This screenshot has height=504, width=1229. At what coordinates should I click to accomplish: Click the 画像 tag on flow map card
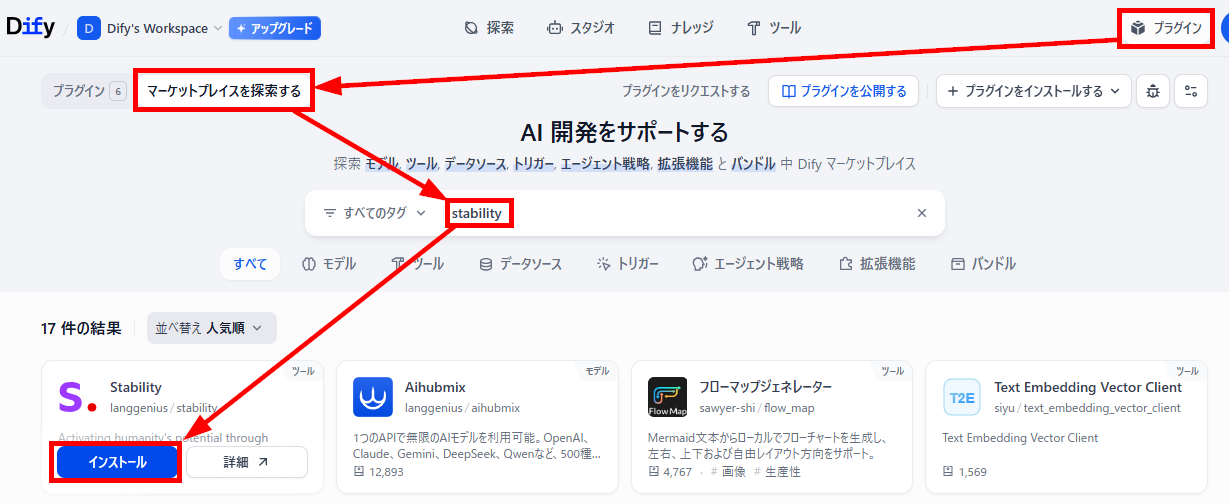click(x=731, y=472)
